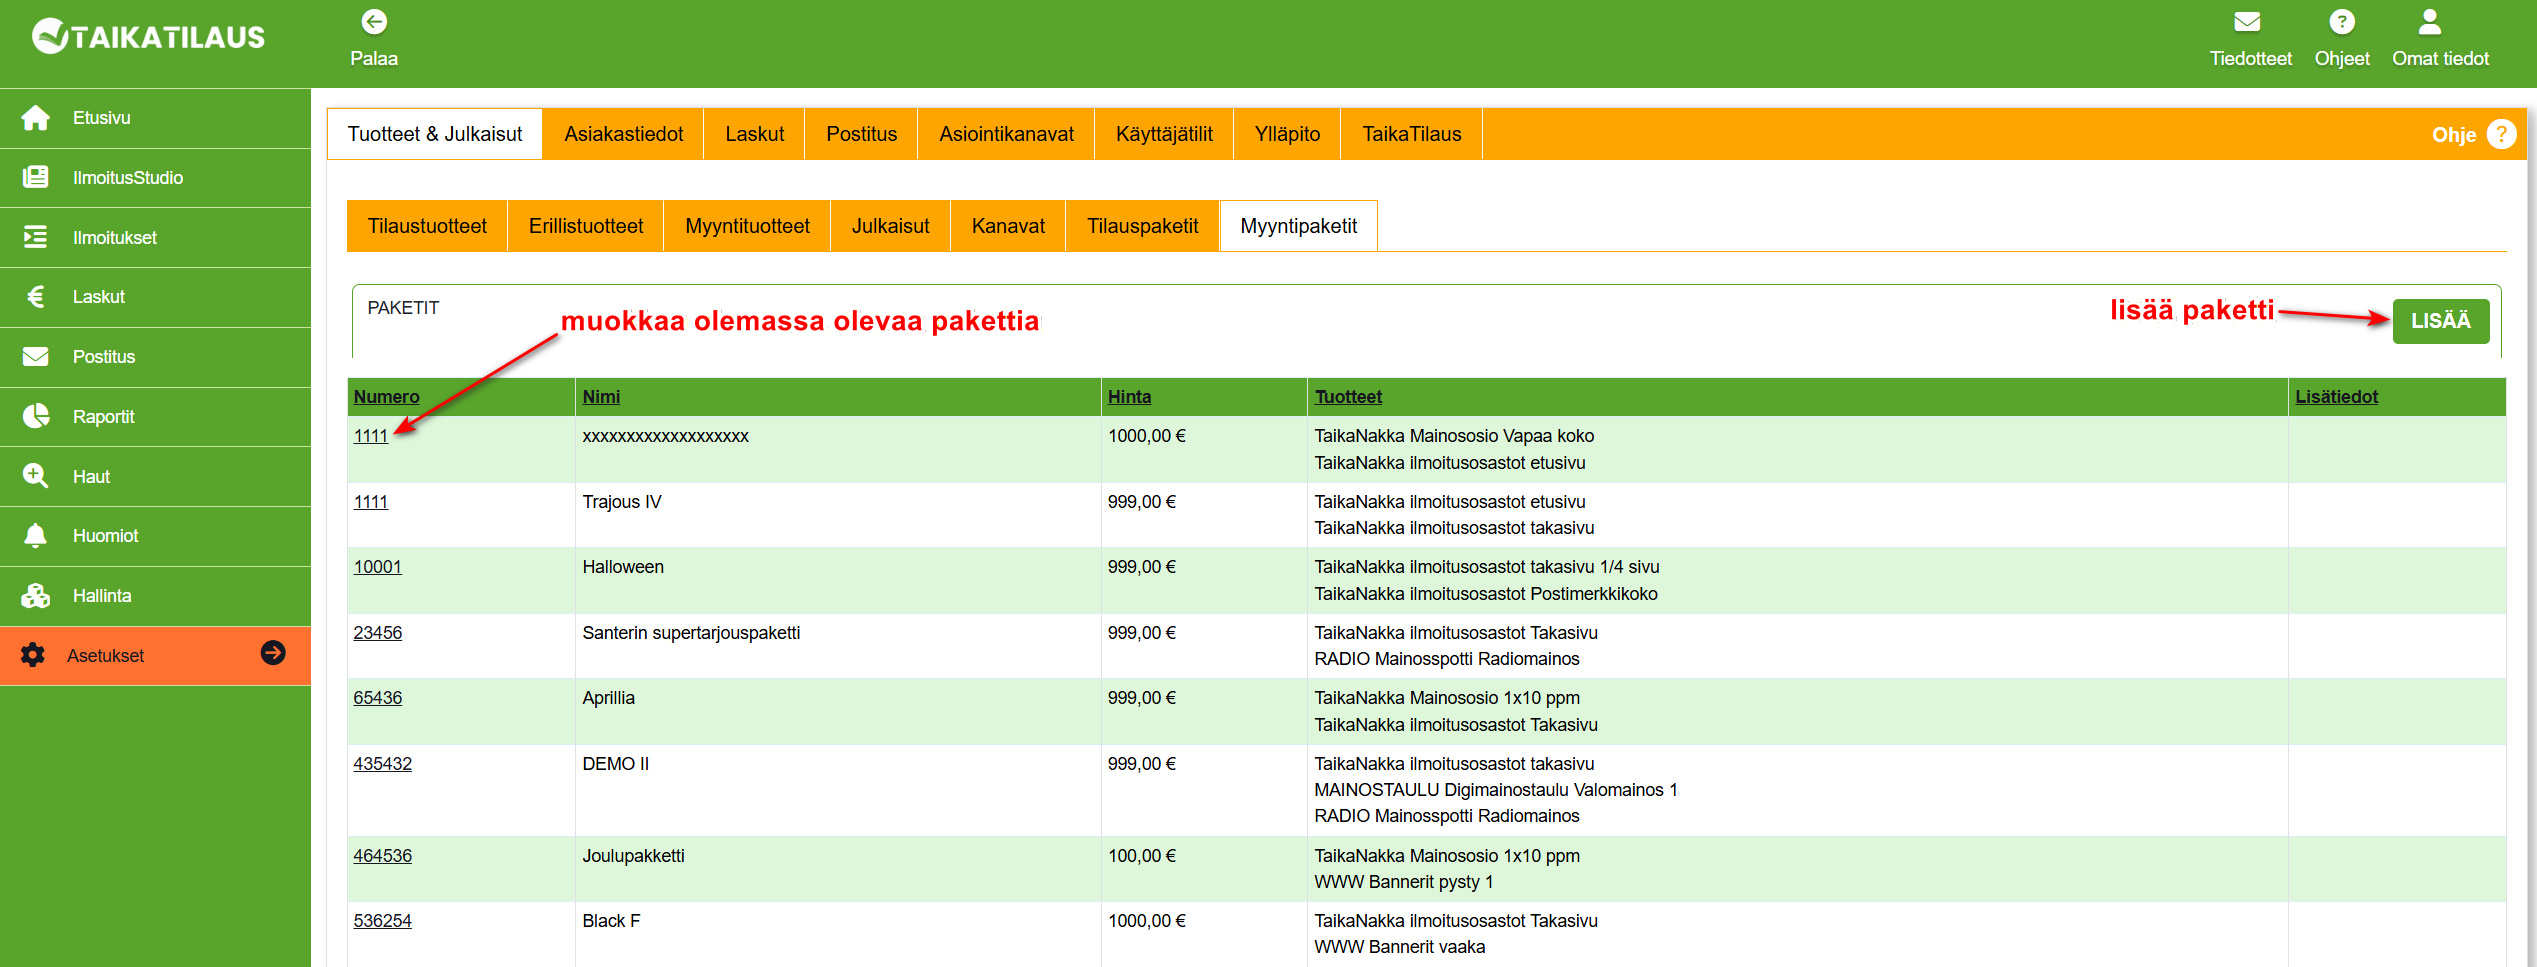This screenshot has width=2537, height=967.
Task: Click the orange bar Ohje help icon
Action: (x=2502, y=134)
